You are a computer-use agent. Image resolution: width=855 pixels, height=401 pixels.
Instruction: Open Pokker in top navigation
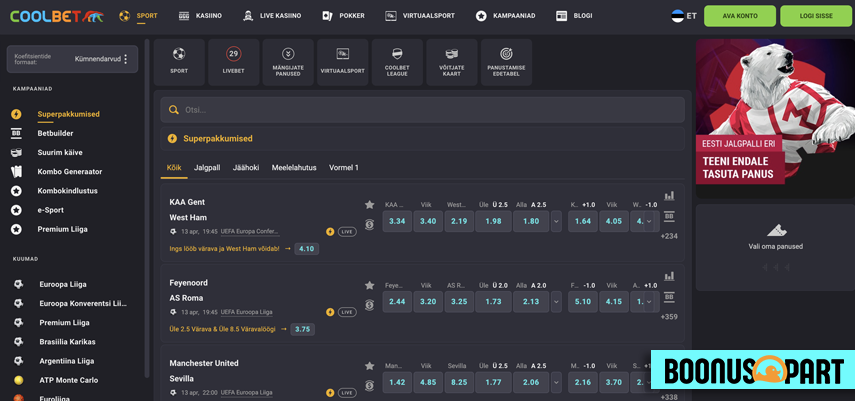(343, 16)
